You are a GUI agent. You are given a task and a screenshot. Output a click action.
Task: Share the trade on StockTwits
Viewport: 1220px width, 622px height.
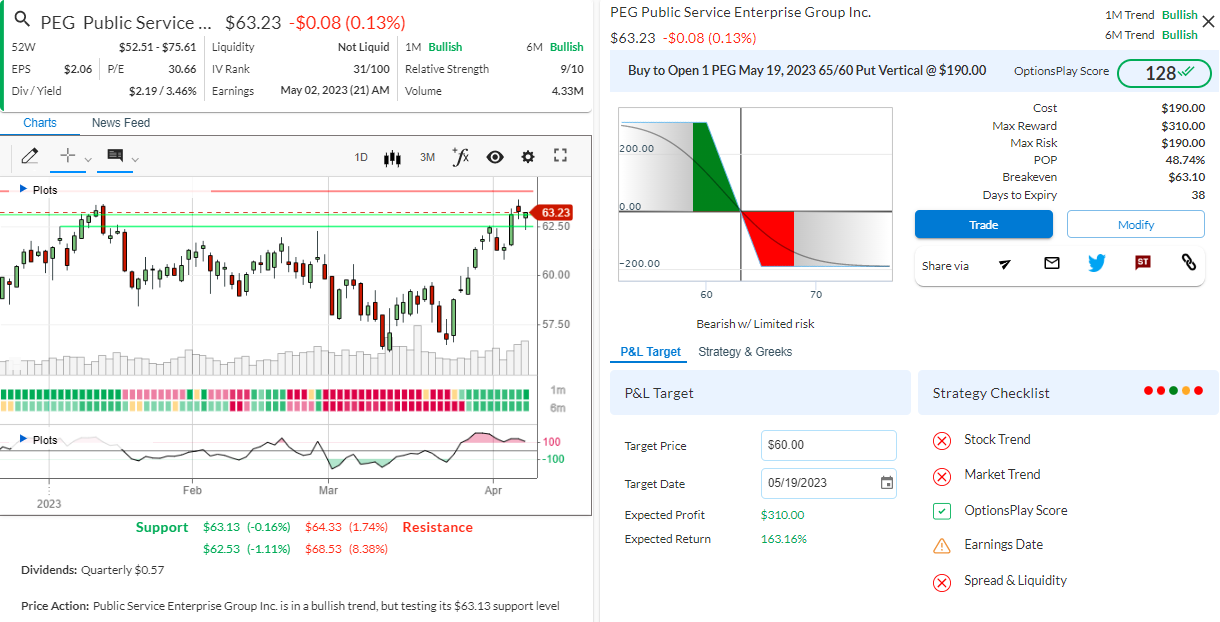[x=1143, y=263]
